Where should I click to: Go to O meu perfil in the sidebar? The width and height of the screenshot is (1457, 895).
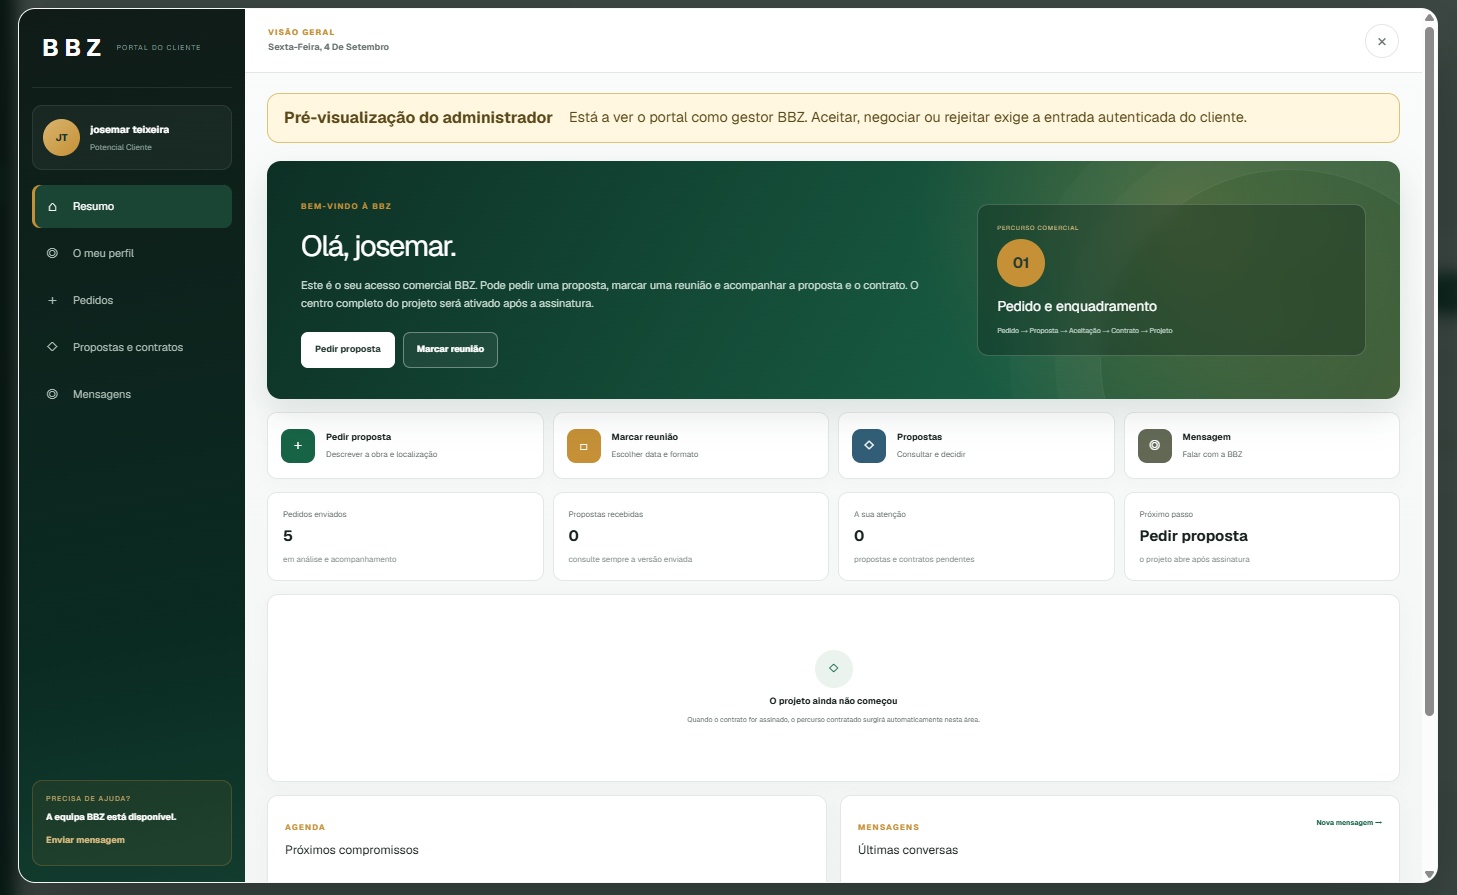click(x=132, y=254)
